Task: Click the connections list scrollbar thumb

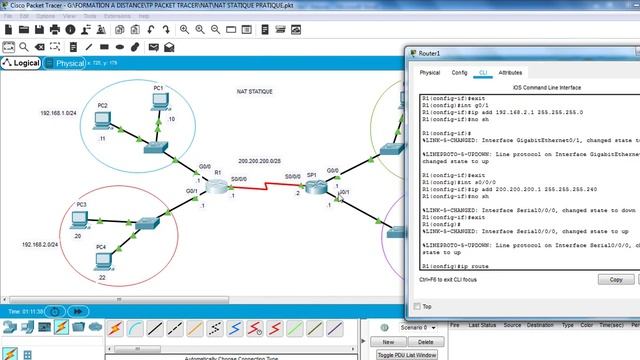Action: 137,349
